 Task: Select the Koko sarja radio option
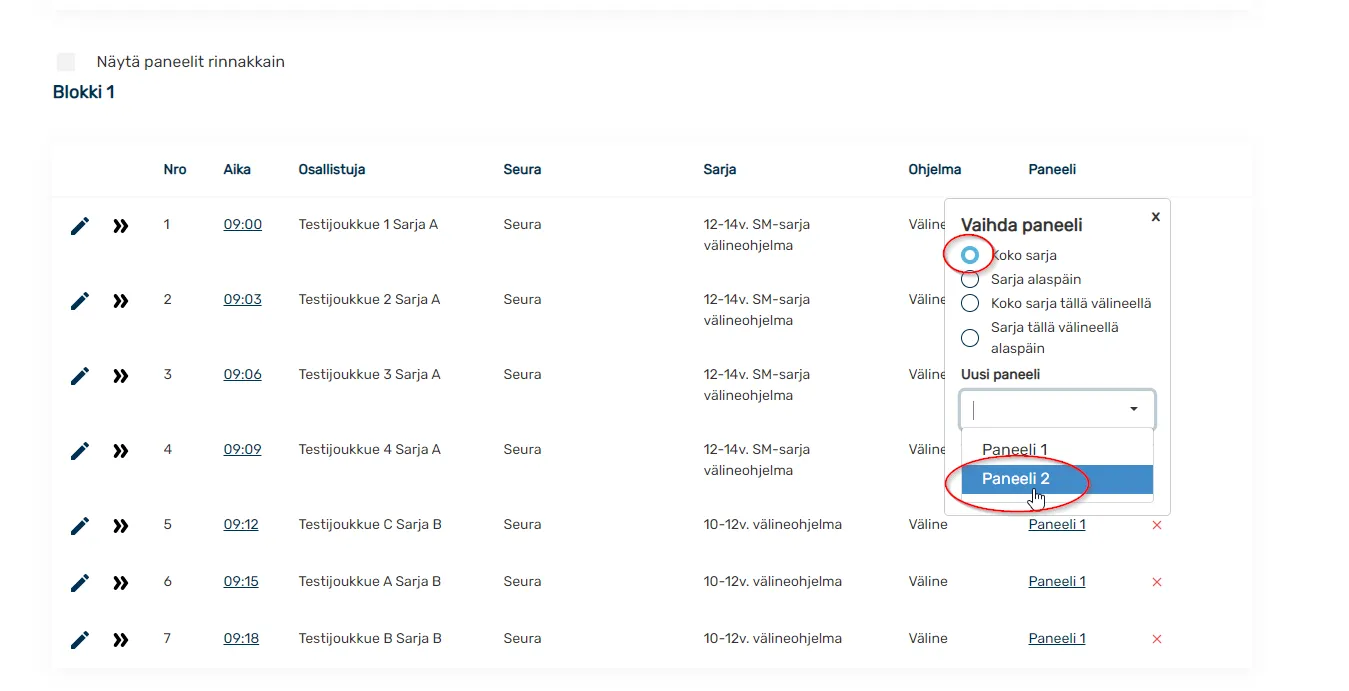pos(969,255)
